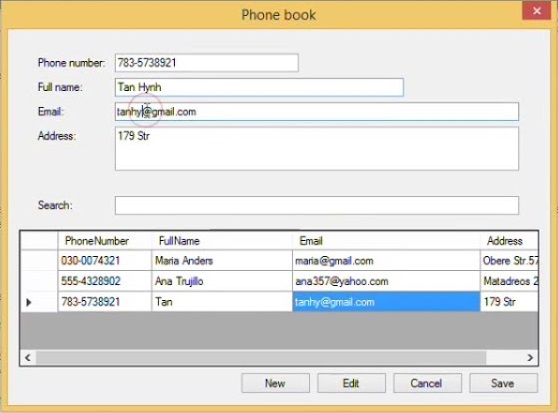Cancel the current edit
Viewport: 558px width, 413px height.
tap(427, 383)
